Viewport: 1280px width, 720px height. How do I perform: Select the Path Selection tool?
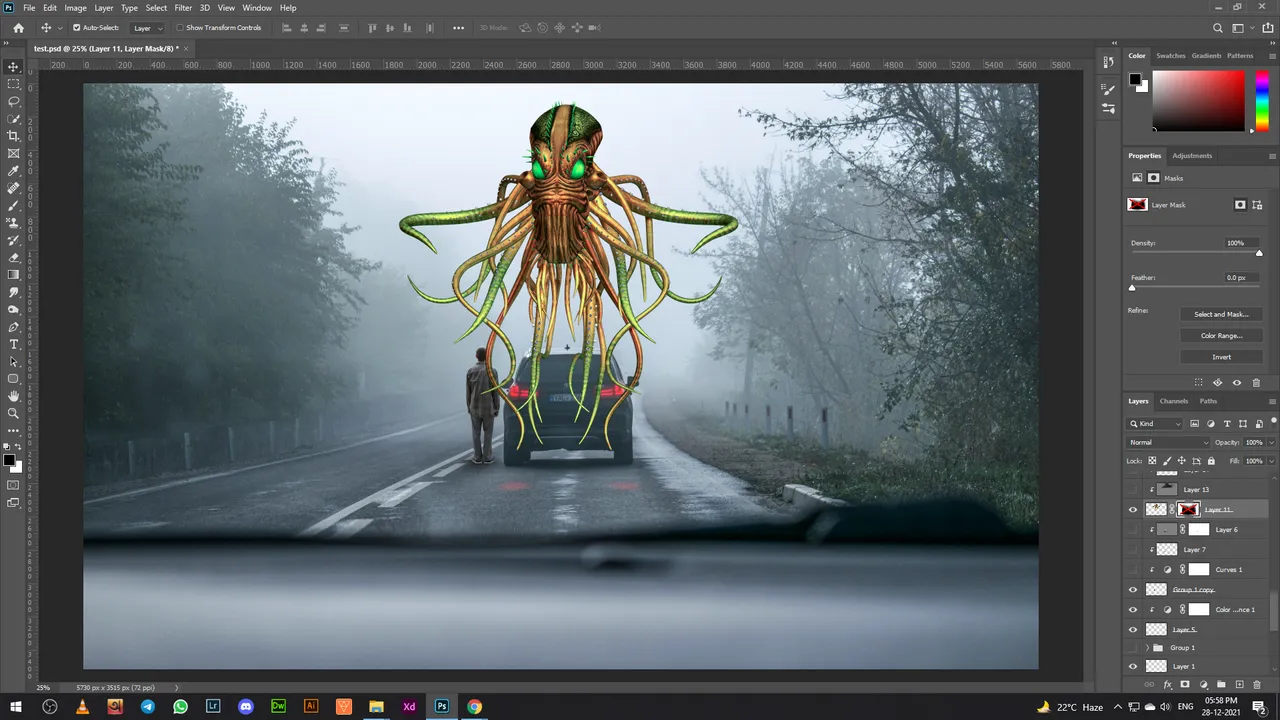(13, 361)
